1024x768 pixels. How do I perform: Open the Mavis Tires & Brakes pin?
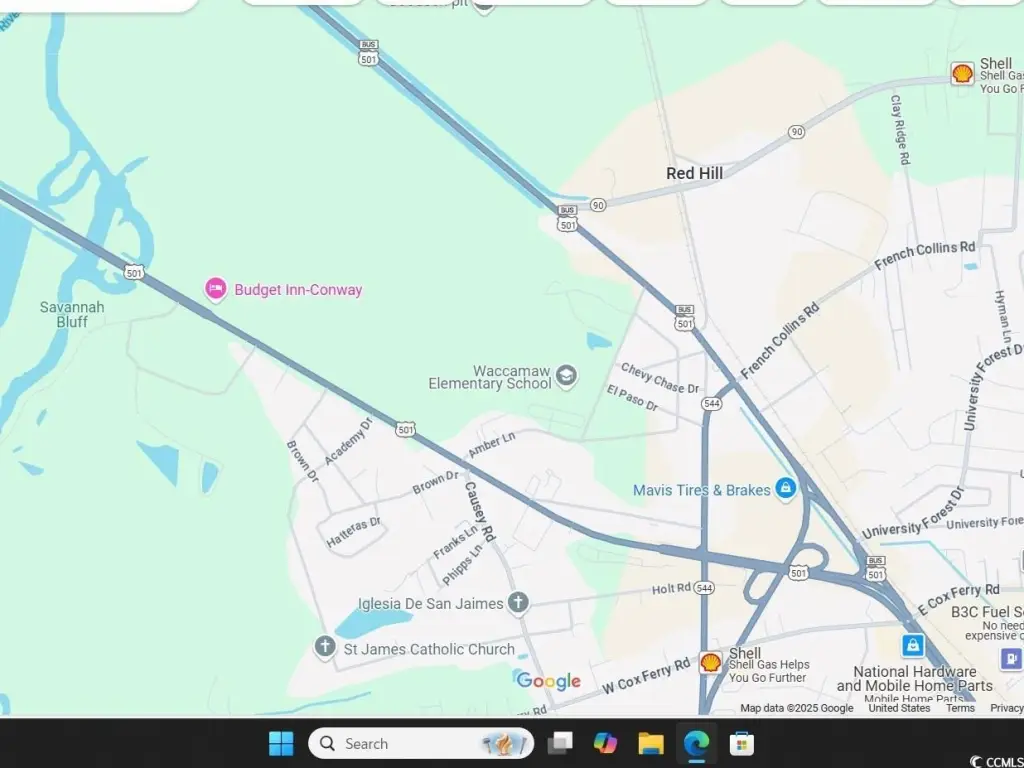(x=786, y=489)
